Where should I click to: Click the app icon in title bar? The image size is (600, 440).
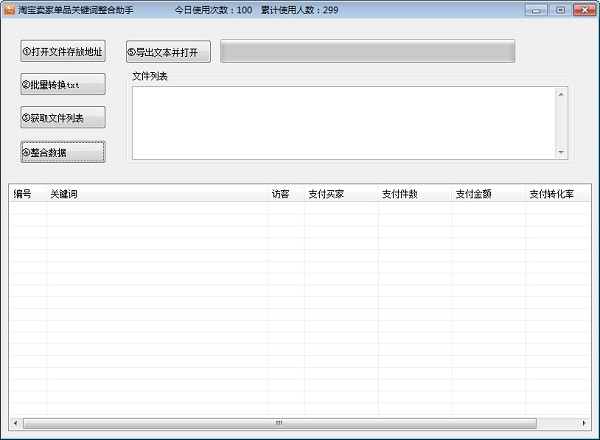coord(9,10)
